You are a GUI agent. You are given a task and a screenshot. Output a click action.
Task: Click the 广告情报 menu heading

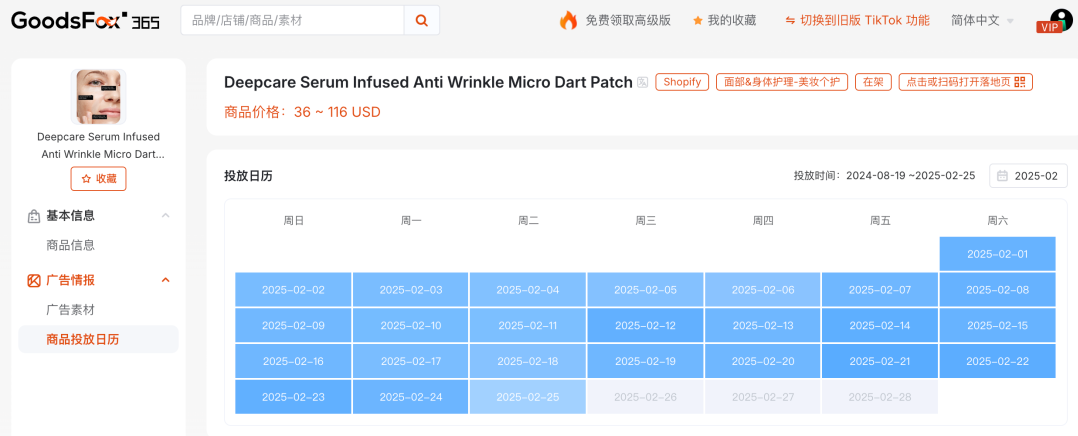coord(70,280)
